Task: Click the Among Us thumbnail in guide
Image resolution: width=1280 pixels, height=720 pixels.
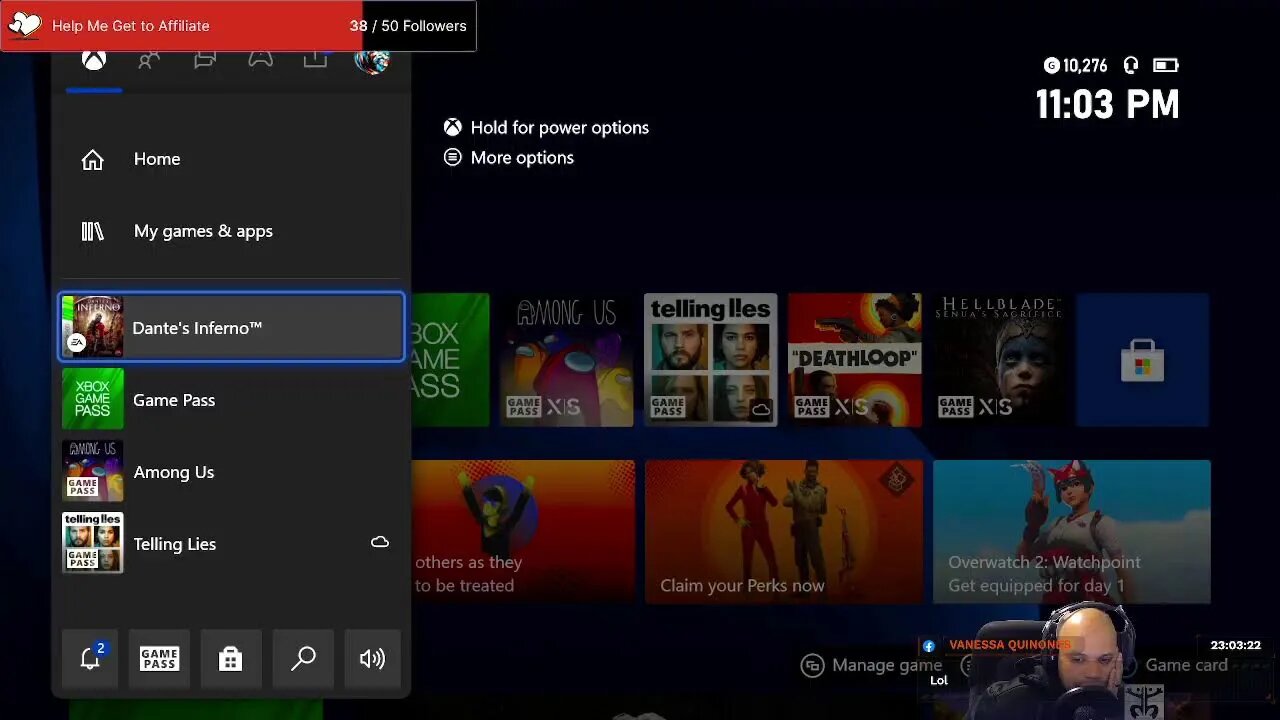Action: click(x=92, y=471)
